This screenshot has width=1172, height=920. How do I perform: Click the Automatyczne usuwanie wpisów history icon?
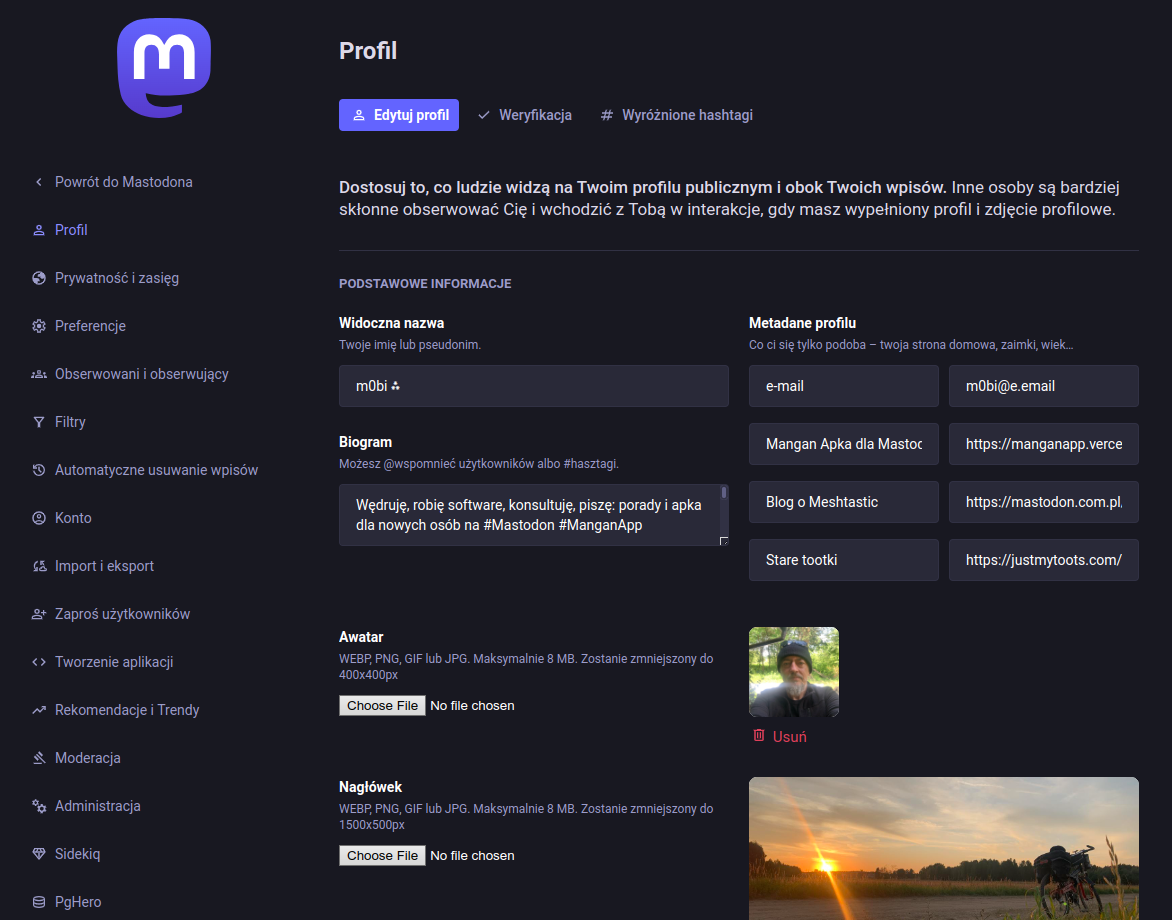pyautogui.click(x=39, y=470)
